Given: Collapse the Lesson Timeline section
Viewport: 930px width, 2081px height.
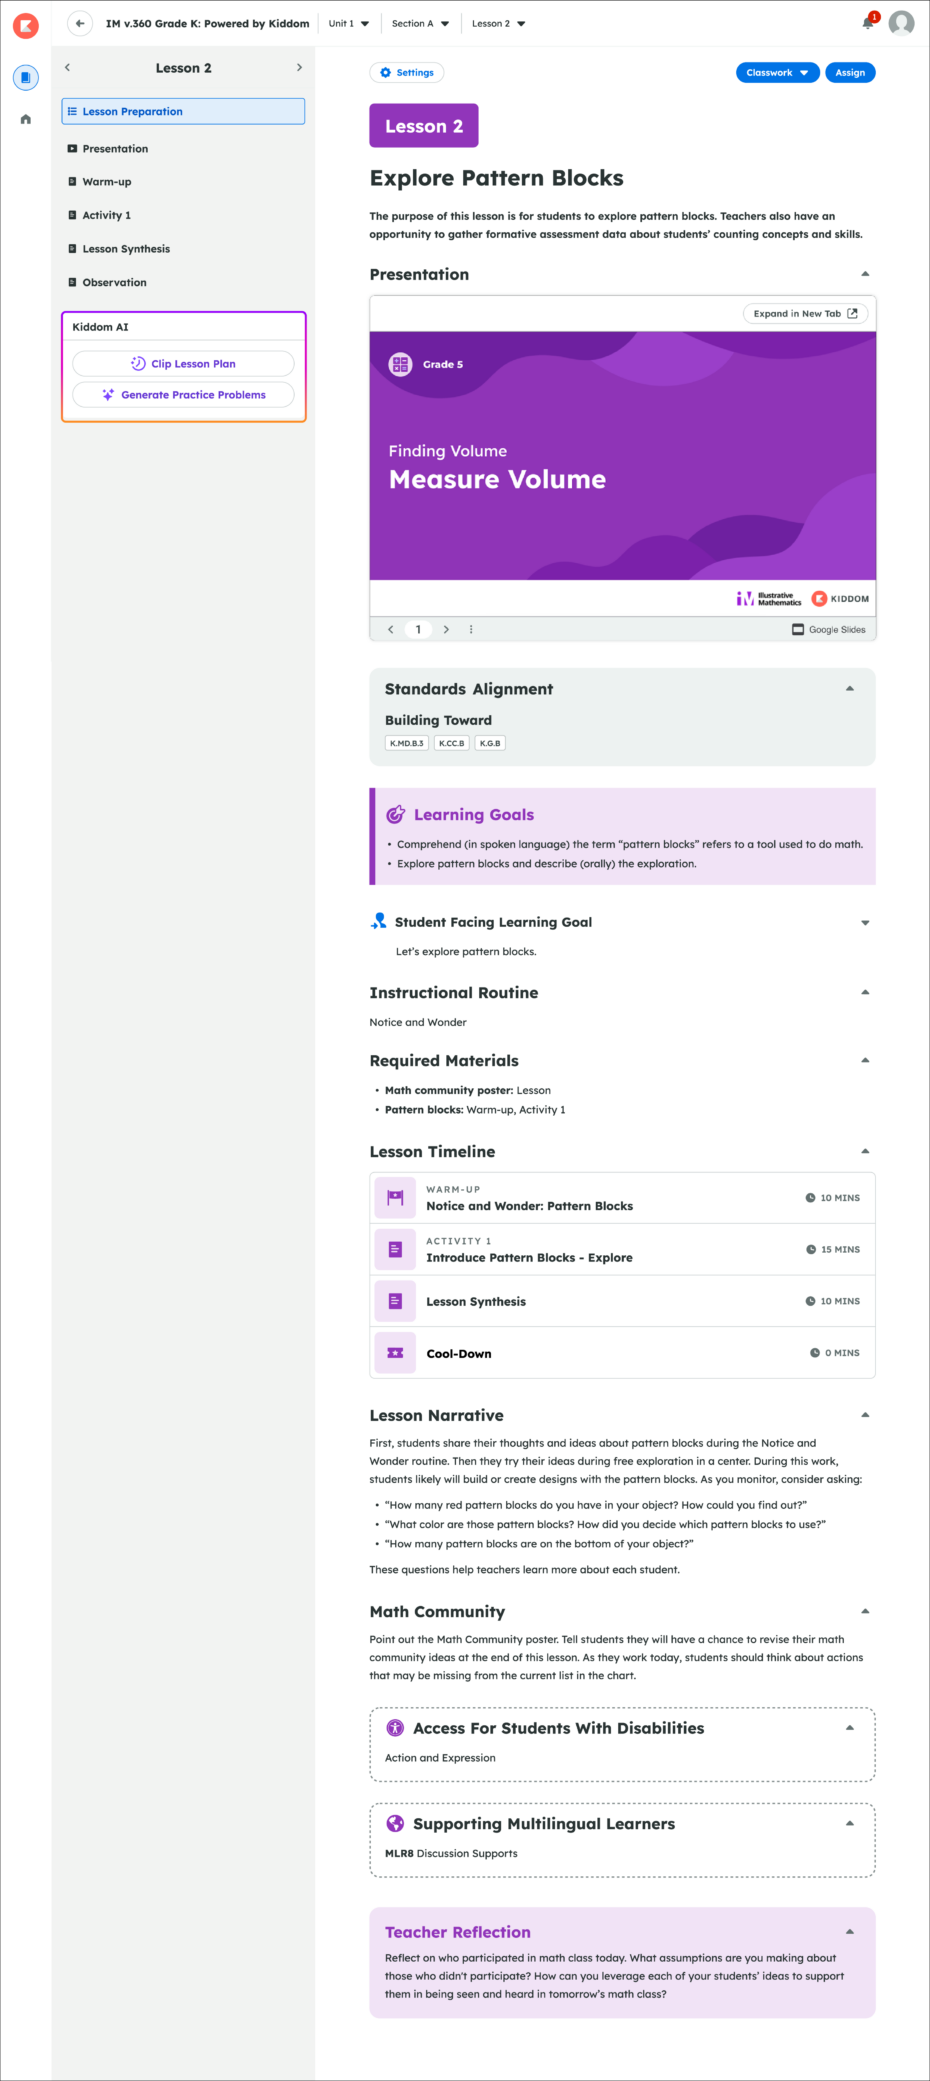Looking at the screenshot, I should click(x=865, y=1151).
